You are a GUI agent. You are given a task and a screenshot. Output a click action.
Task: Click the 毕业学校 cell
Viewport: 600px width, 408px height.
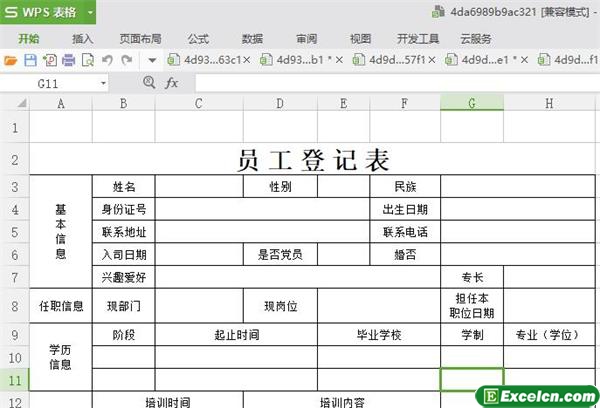point(379,335)
